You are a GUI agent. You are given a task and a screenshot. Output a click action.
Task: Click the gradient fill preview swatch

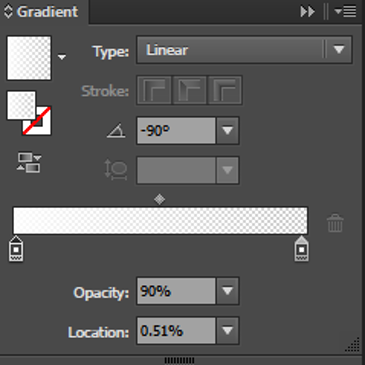[29, 58]
